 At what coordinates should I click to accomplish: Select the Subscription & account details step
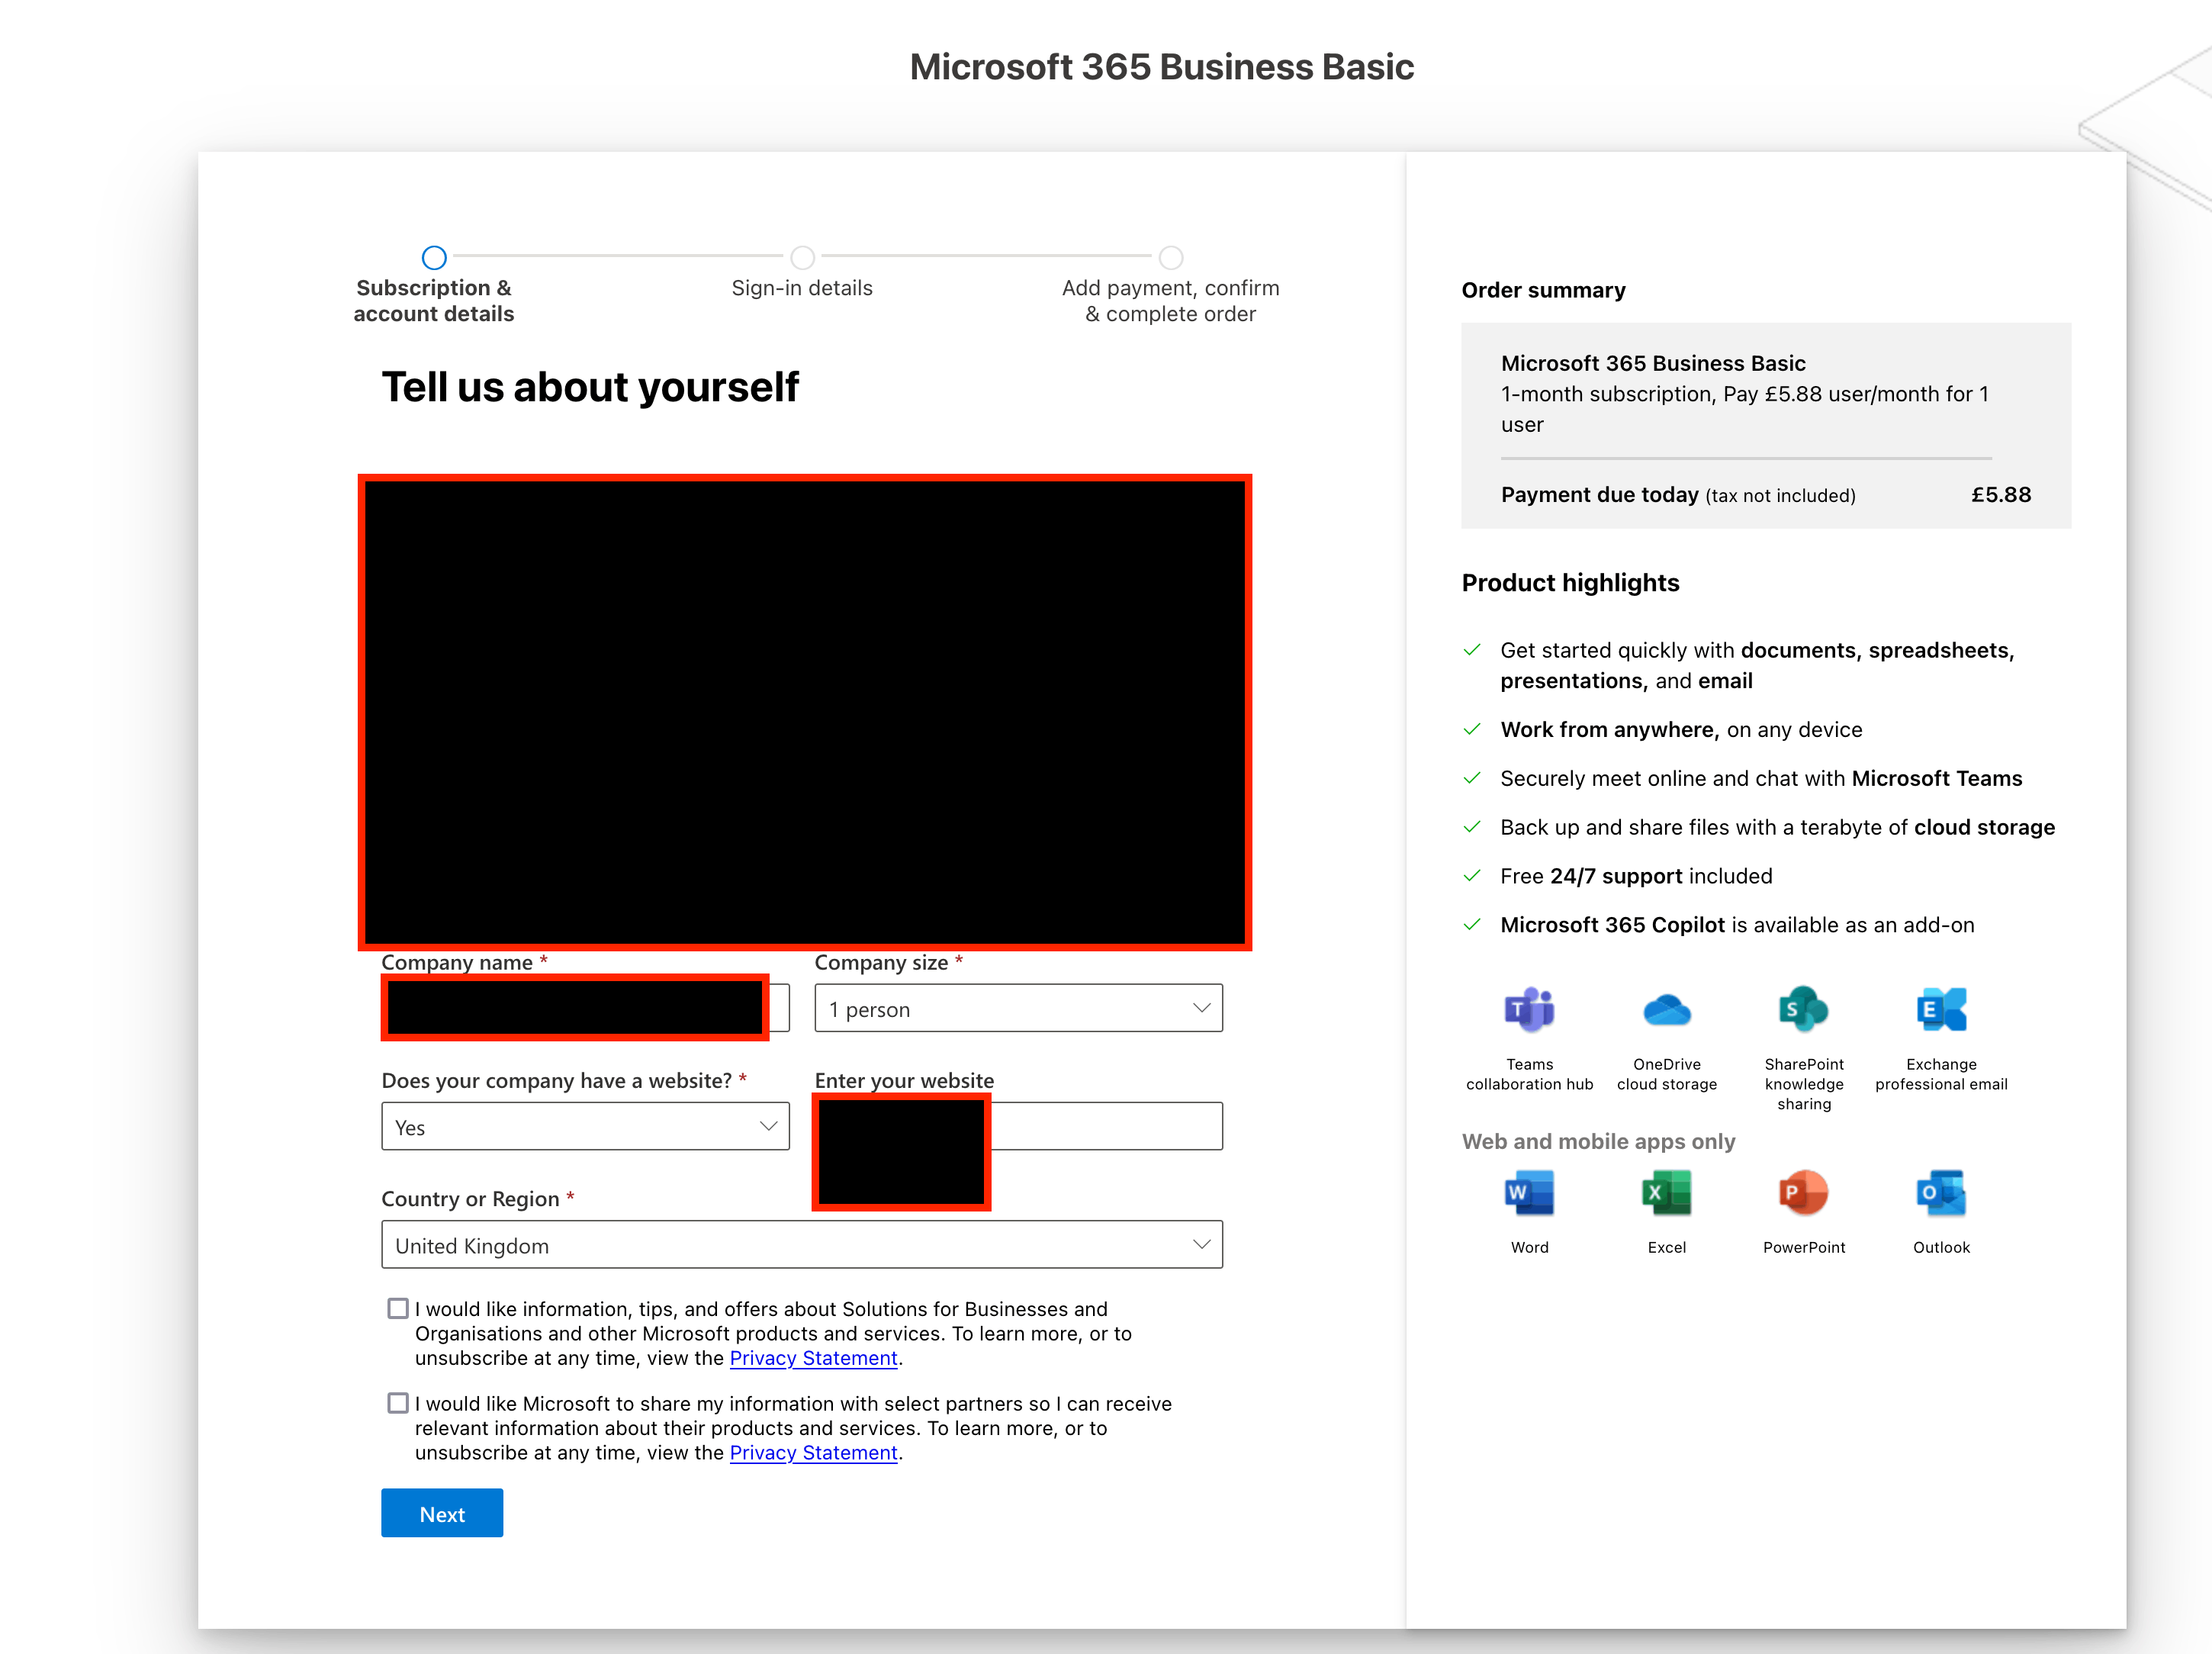[434, 286]
